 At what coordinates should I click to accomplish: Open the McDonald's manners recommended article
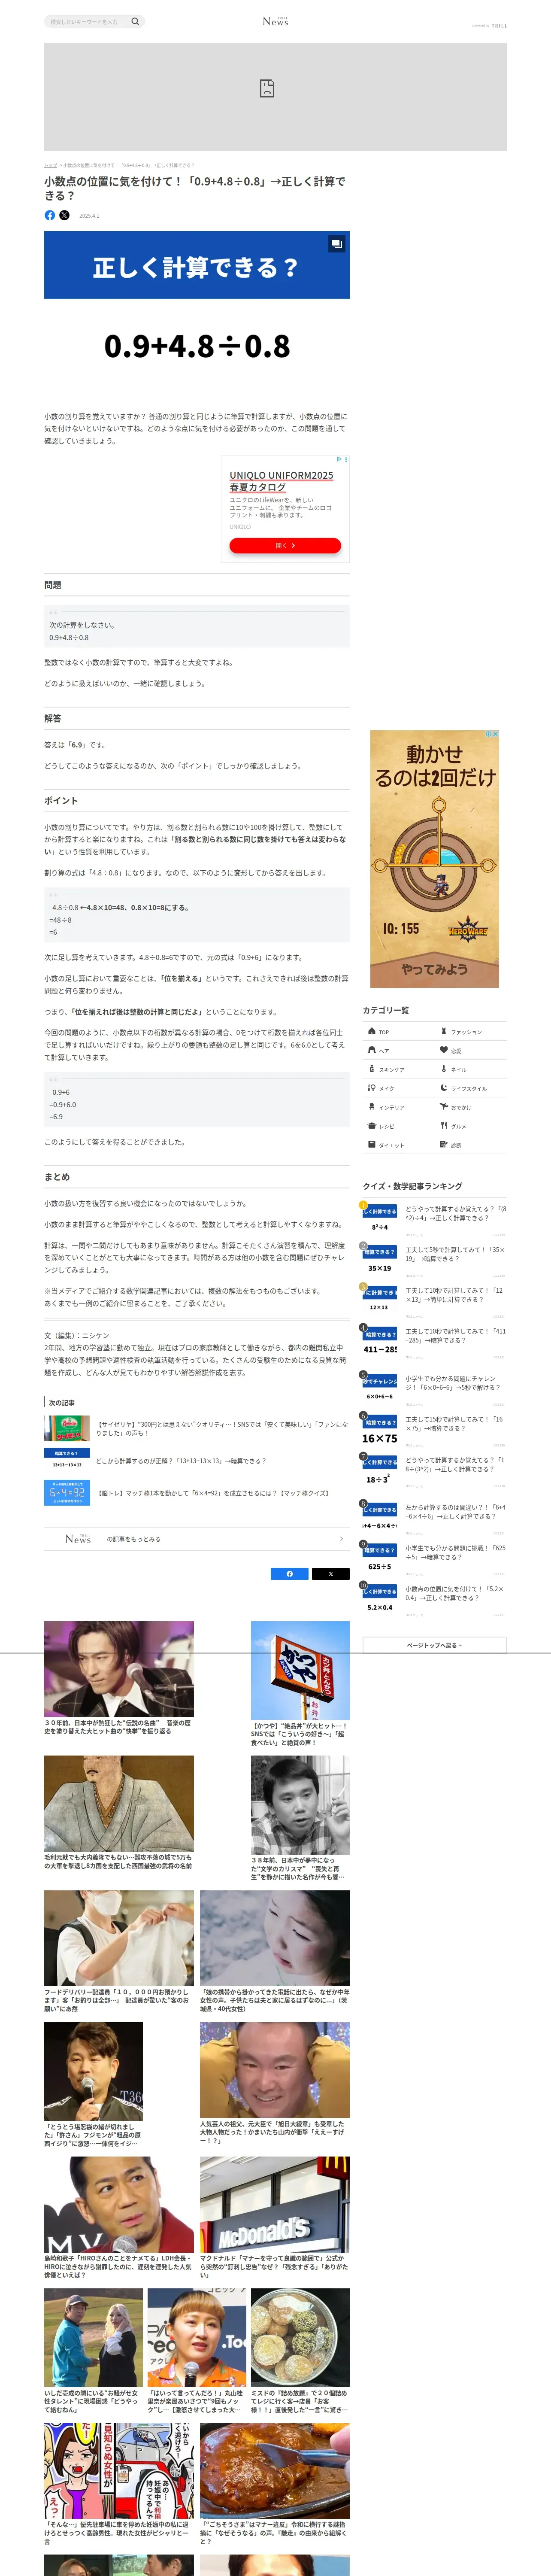pos(275,2218)
